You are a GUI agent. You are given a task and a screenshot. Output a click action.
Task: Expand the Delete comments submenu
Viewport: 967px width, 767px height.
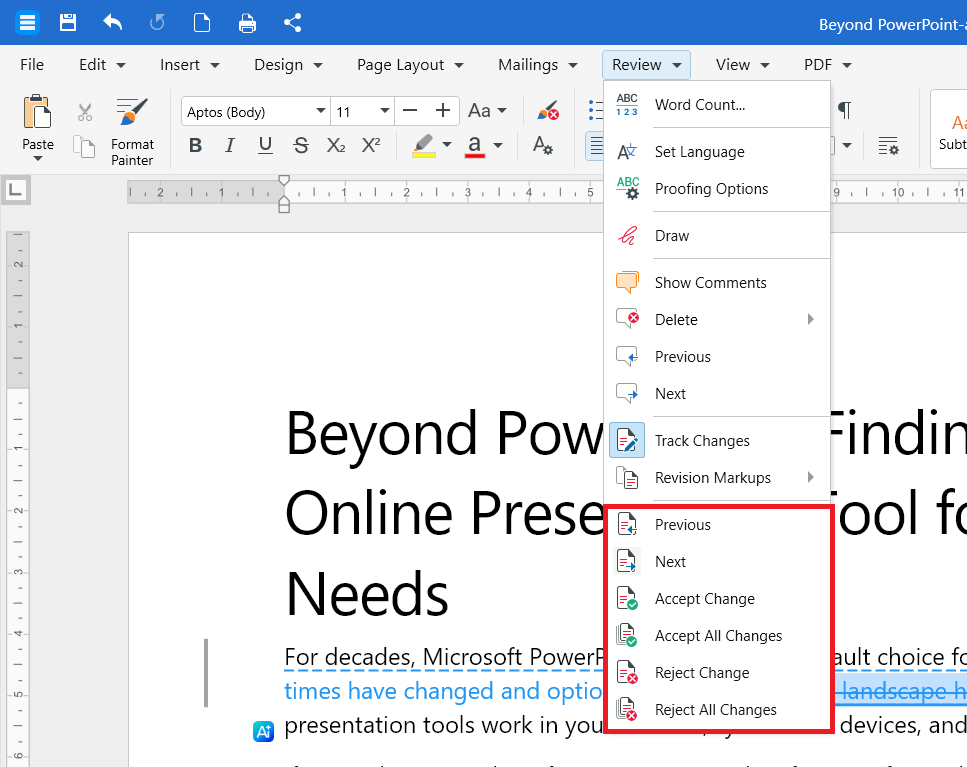[x=810, y=319]
